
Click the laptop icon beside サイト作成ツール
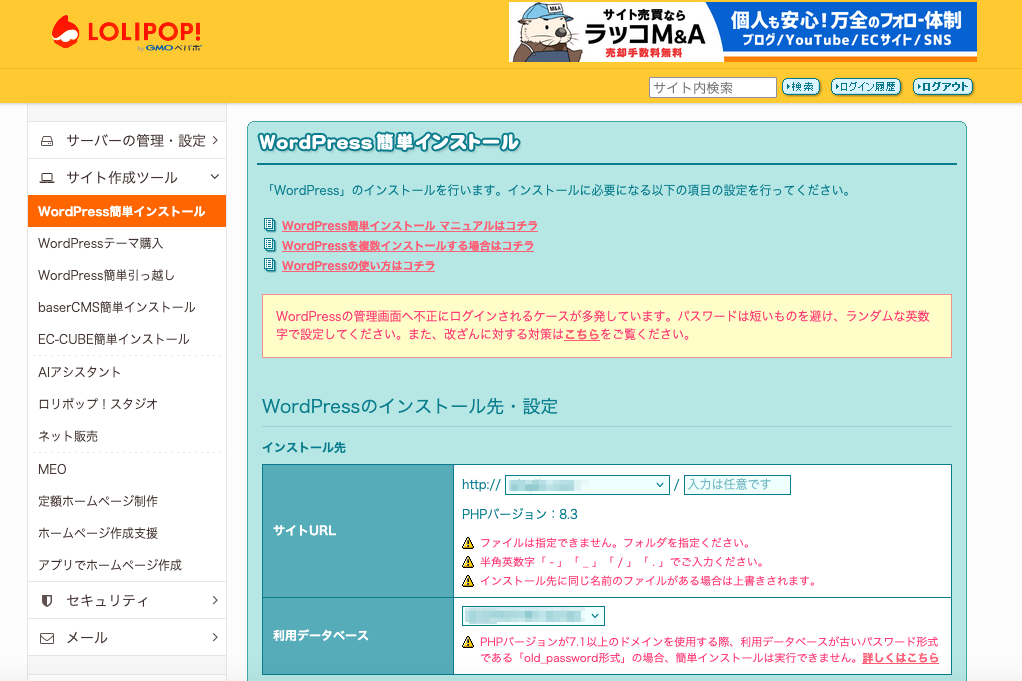pyautogui.click(x=47, y=178)
